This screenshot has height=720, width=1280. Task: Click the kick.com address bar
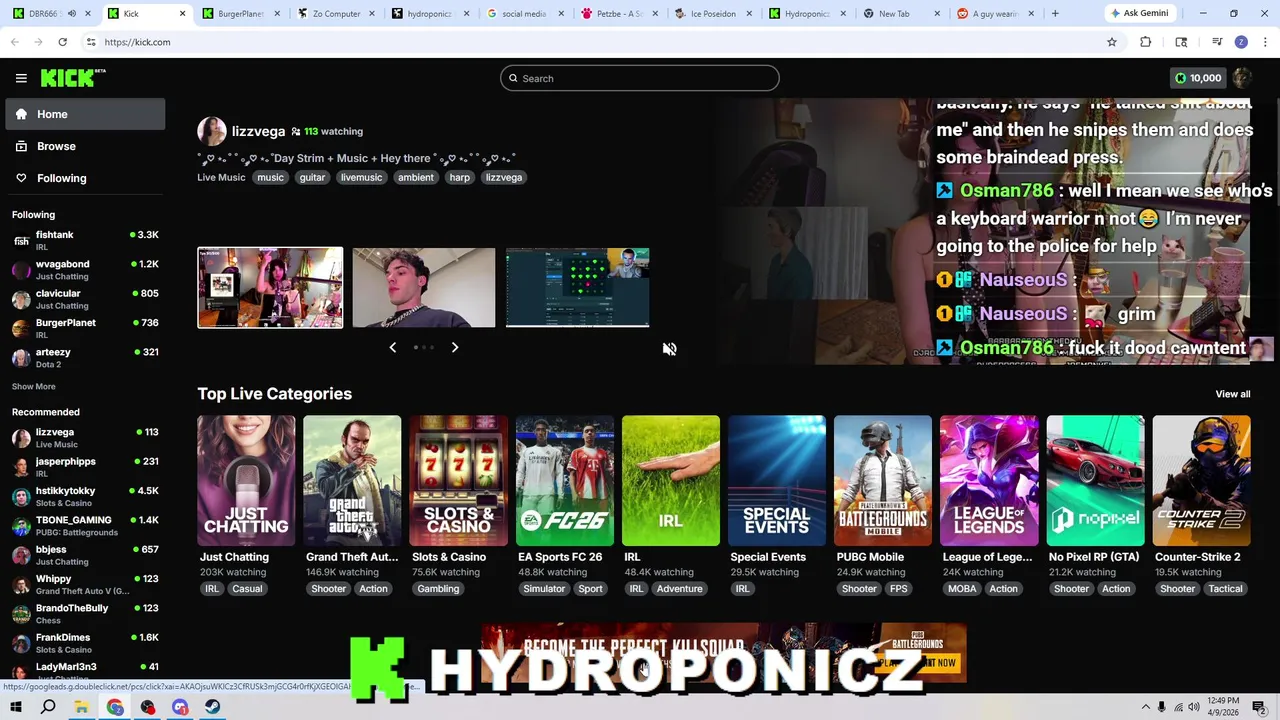tap(590, 42)
